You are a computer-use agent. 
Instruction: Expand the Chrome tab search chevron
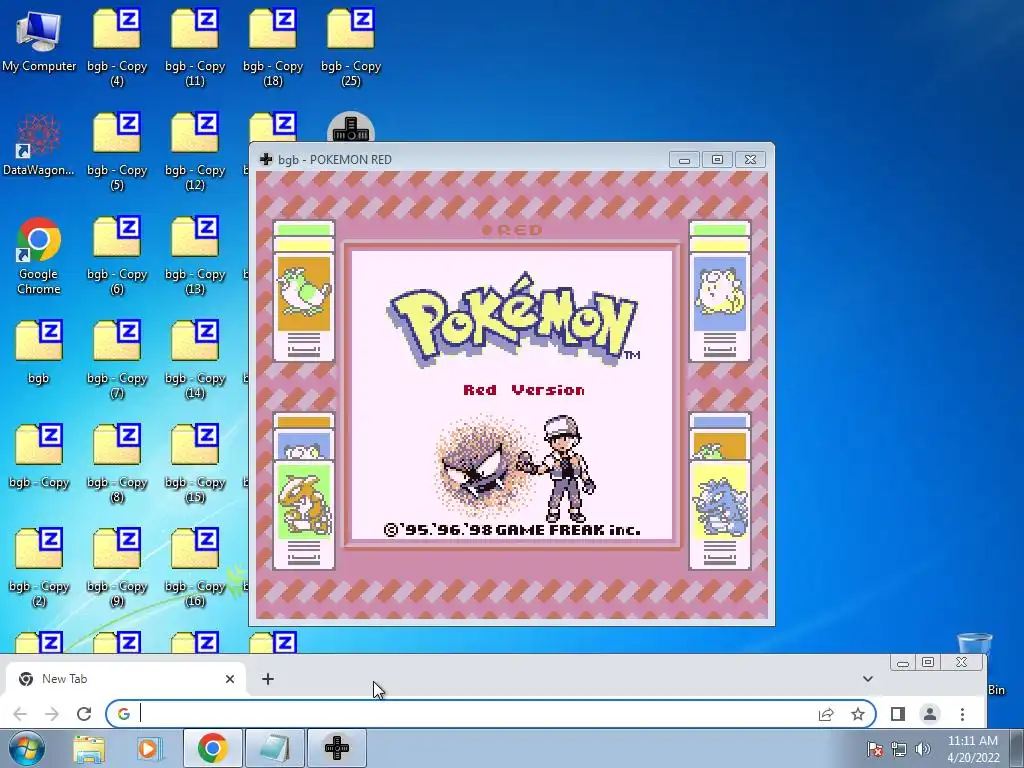click(867, 679)
